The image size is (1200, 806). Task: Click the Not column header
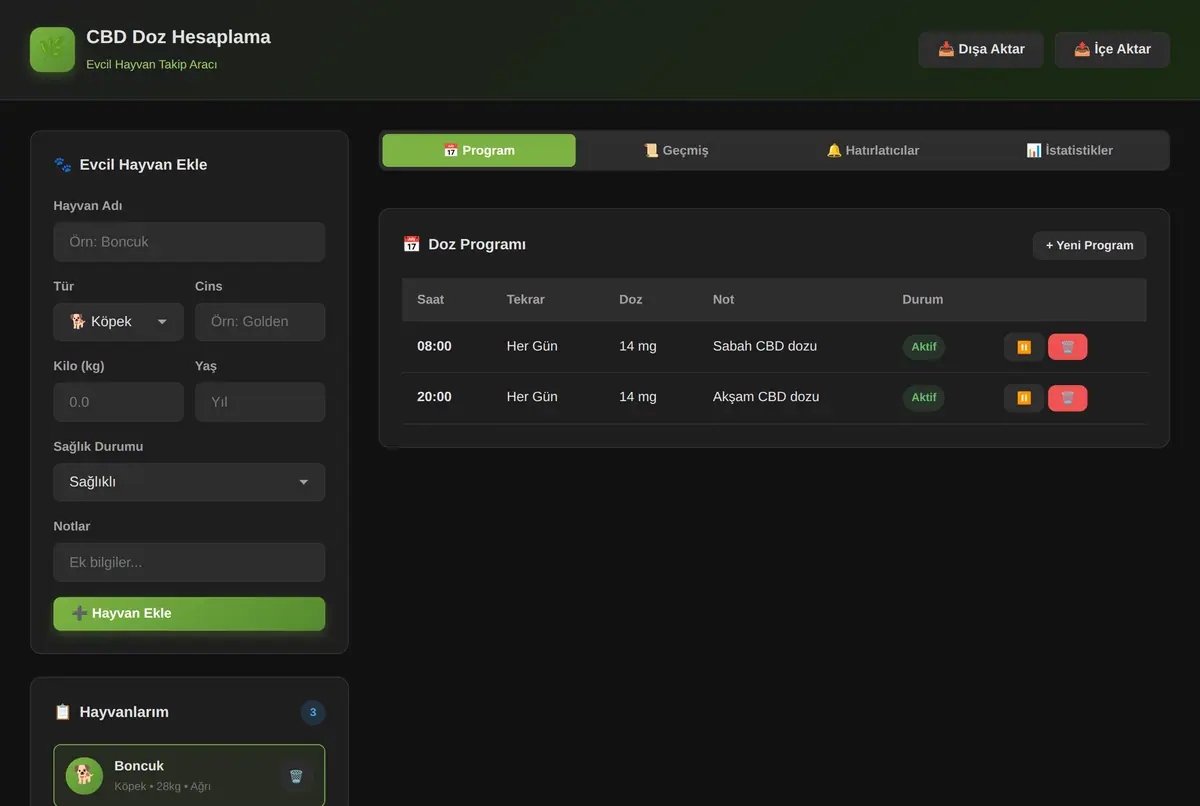[x=723, y=300]
